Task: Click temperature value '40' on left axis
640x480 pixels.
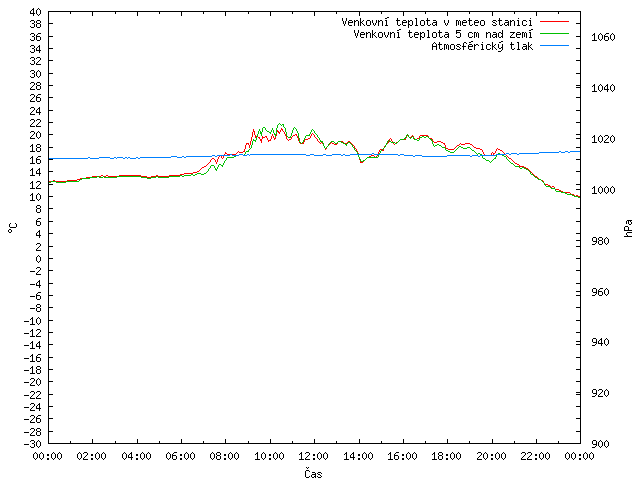Action: coord(36,12)
